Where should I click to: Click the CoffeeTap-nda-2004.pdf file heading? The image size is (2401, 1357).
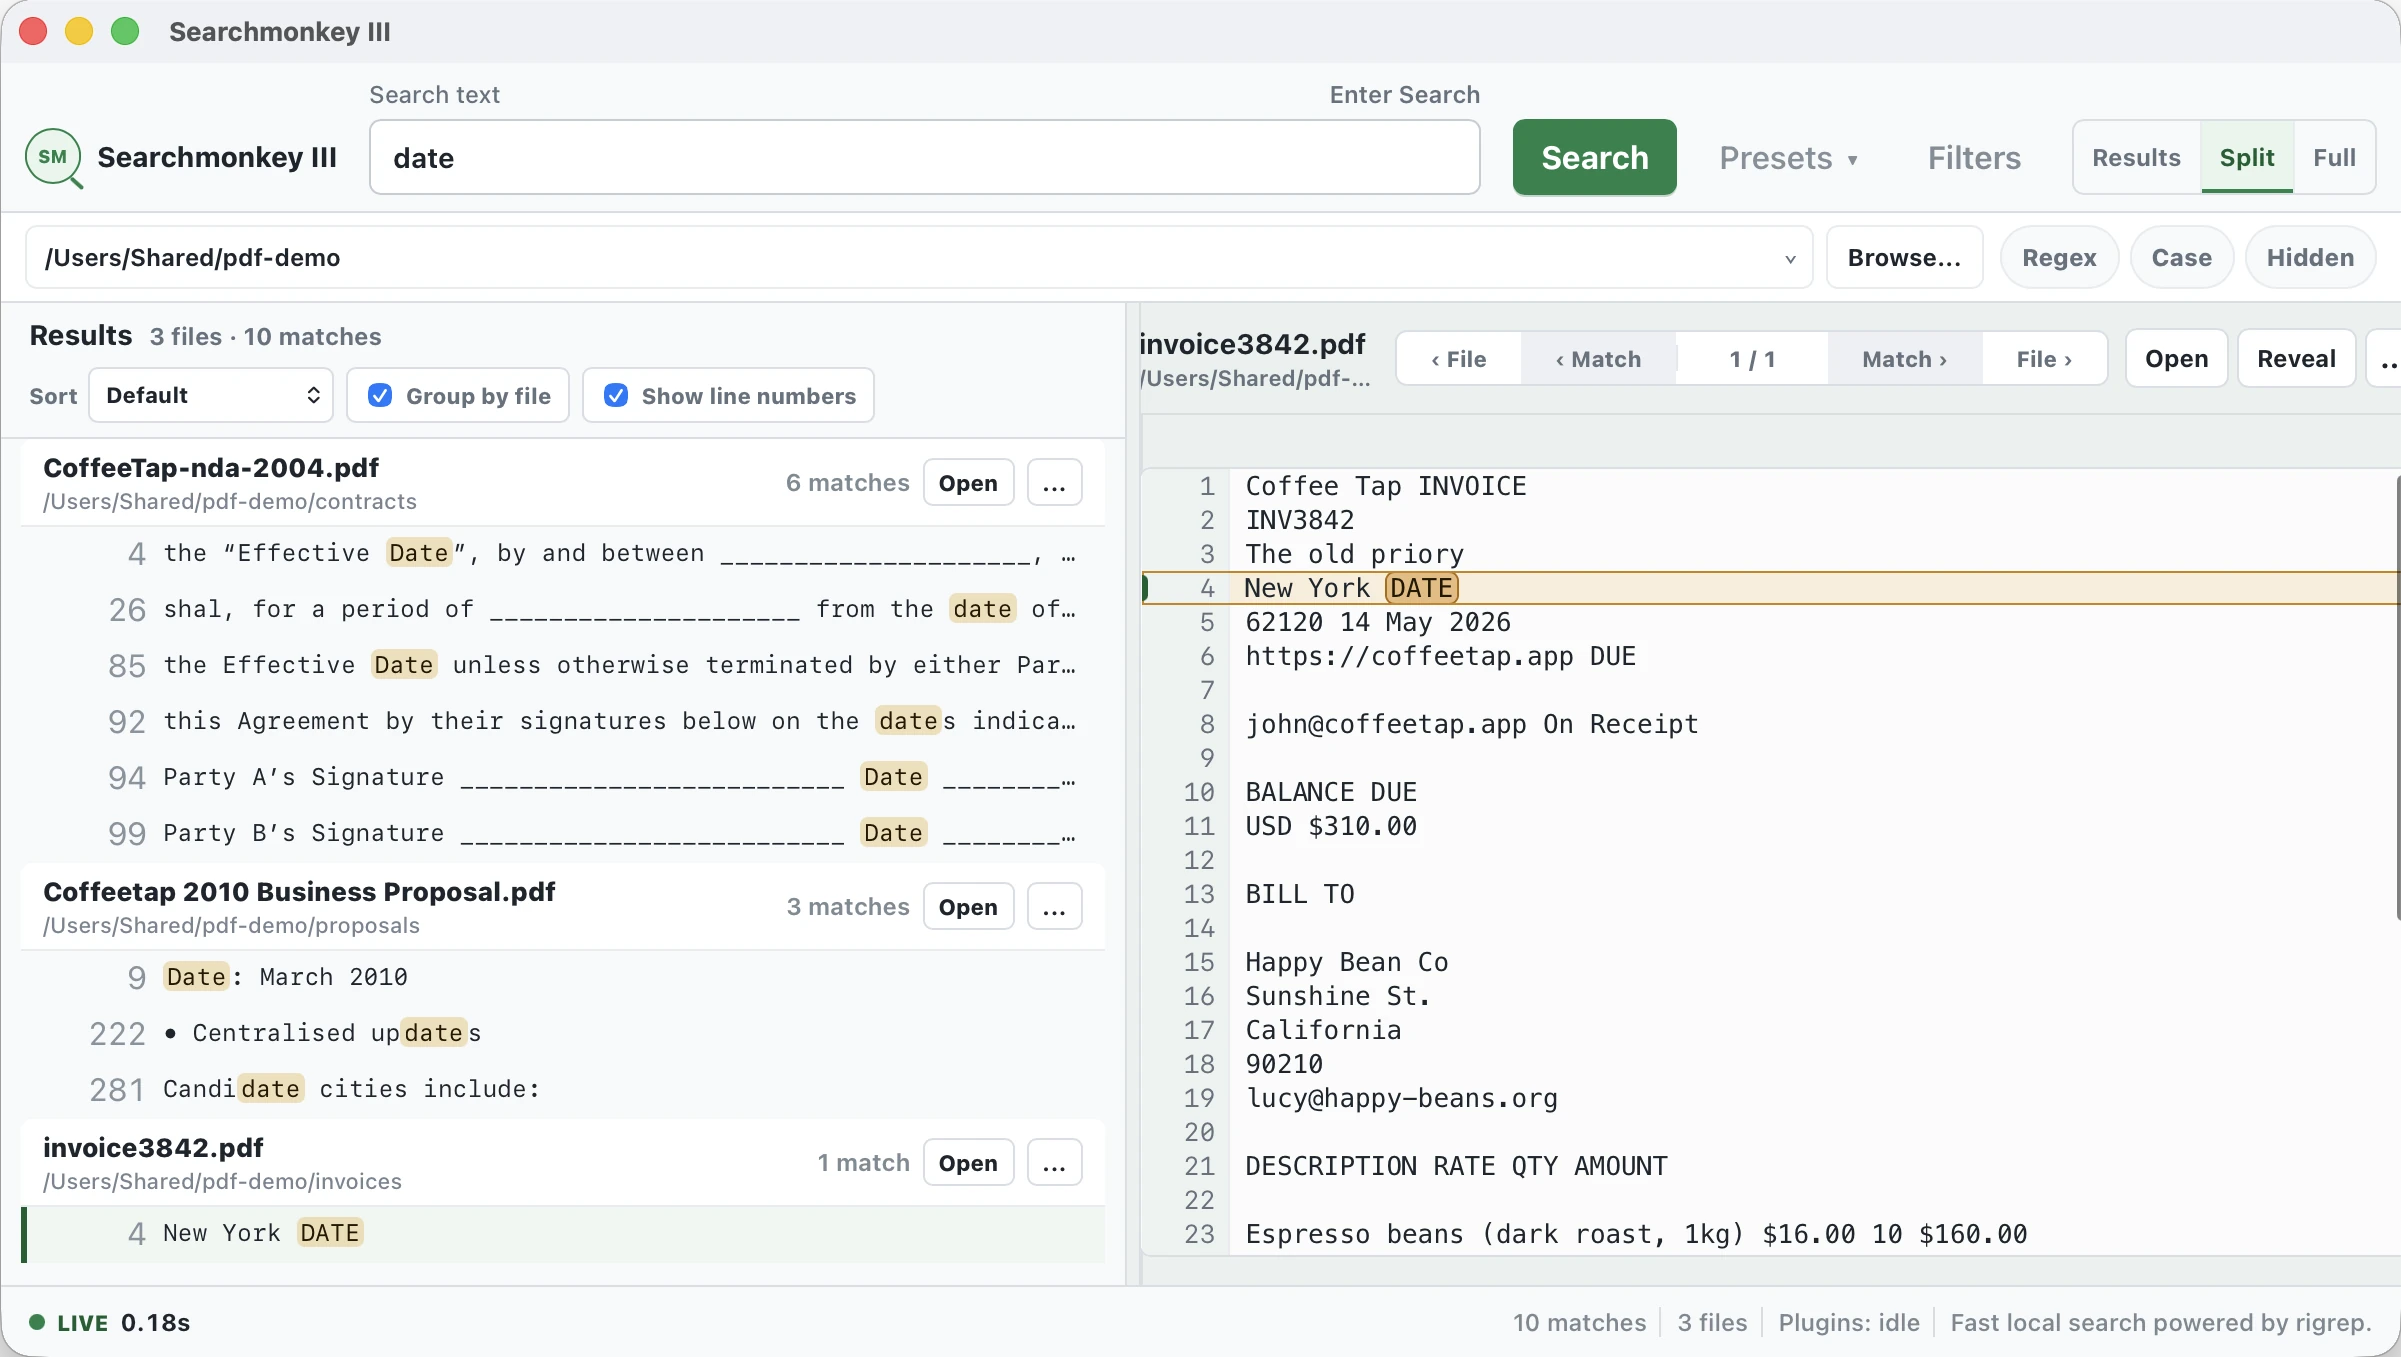[211, 468]
